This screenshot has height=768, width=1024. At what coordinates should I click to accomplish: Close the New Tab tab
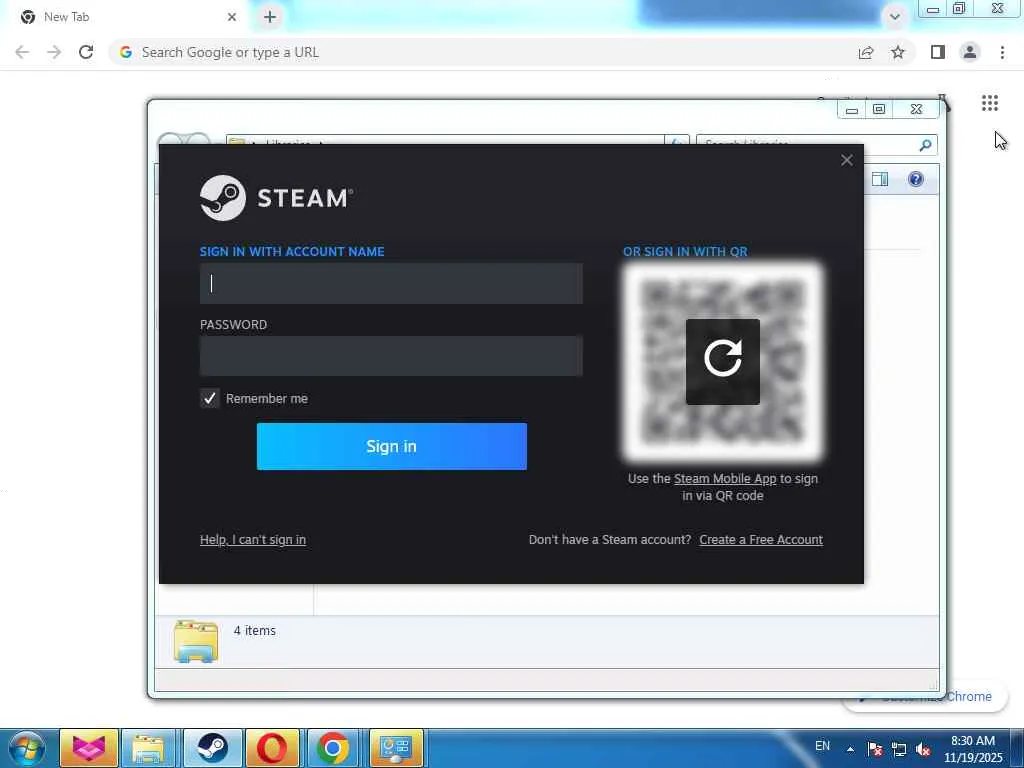point(232,17)
